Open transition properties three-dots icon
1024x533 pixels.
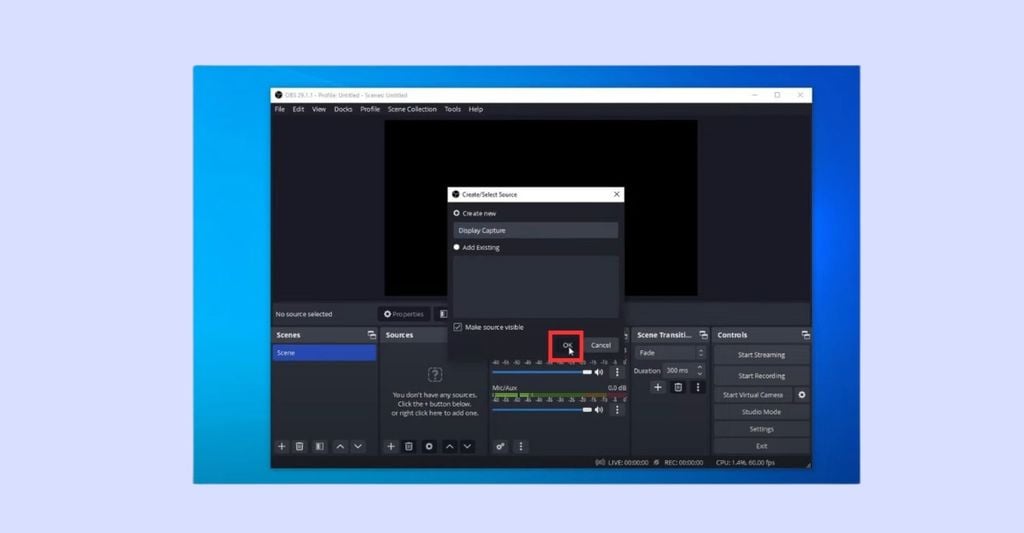697,387
